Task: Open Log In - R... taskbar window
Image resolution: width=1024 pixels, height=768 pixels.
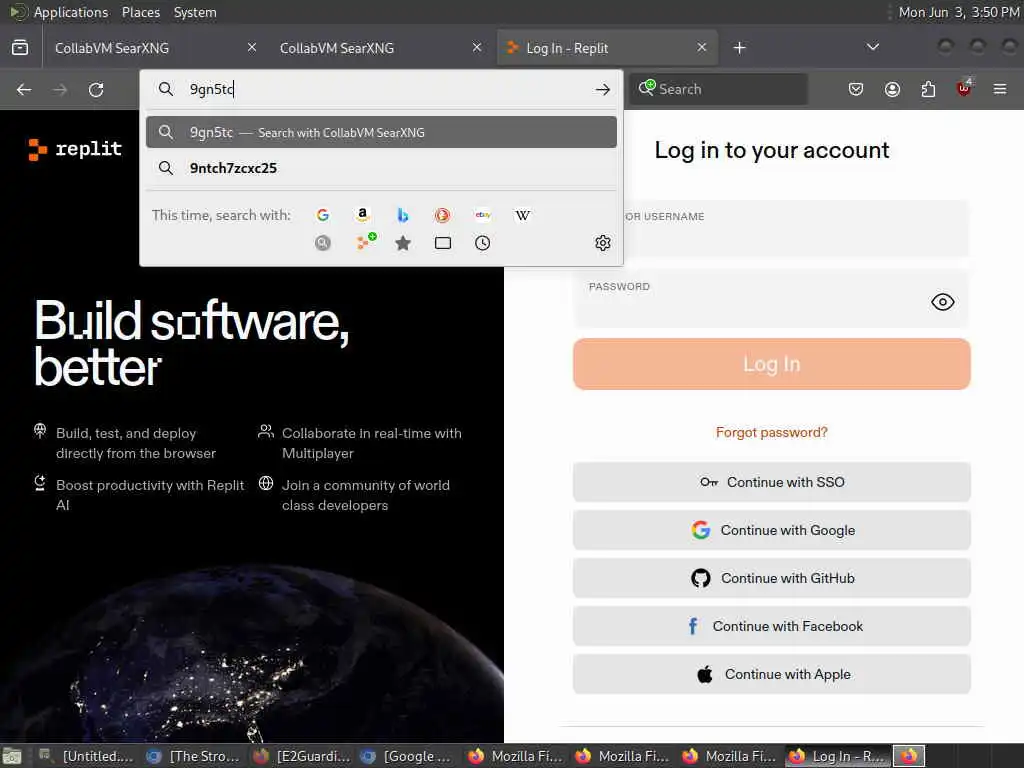Action: [837, 756]
